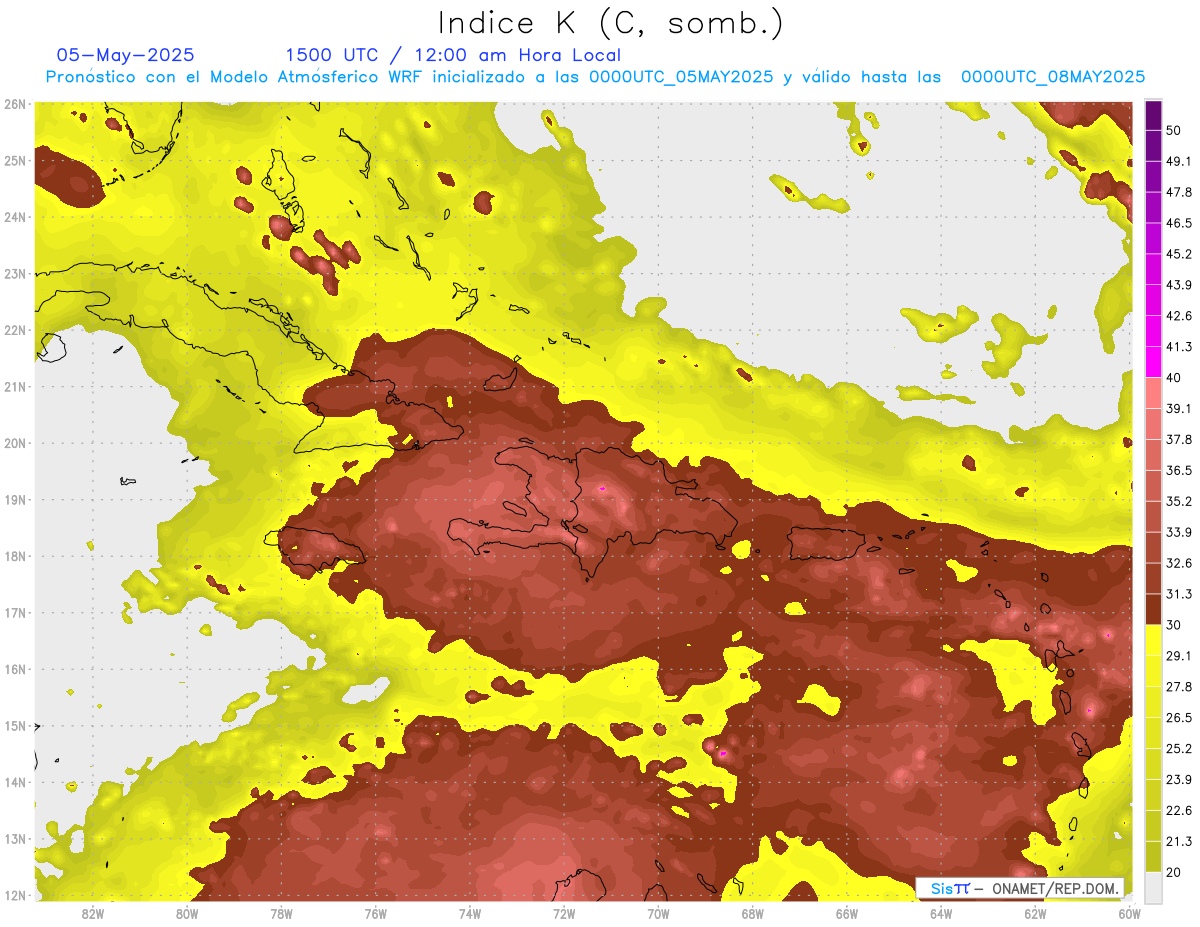Screen dimensions: 1200x927
Task: Click the "70W" longitude label
Action: click(658, 913)
